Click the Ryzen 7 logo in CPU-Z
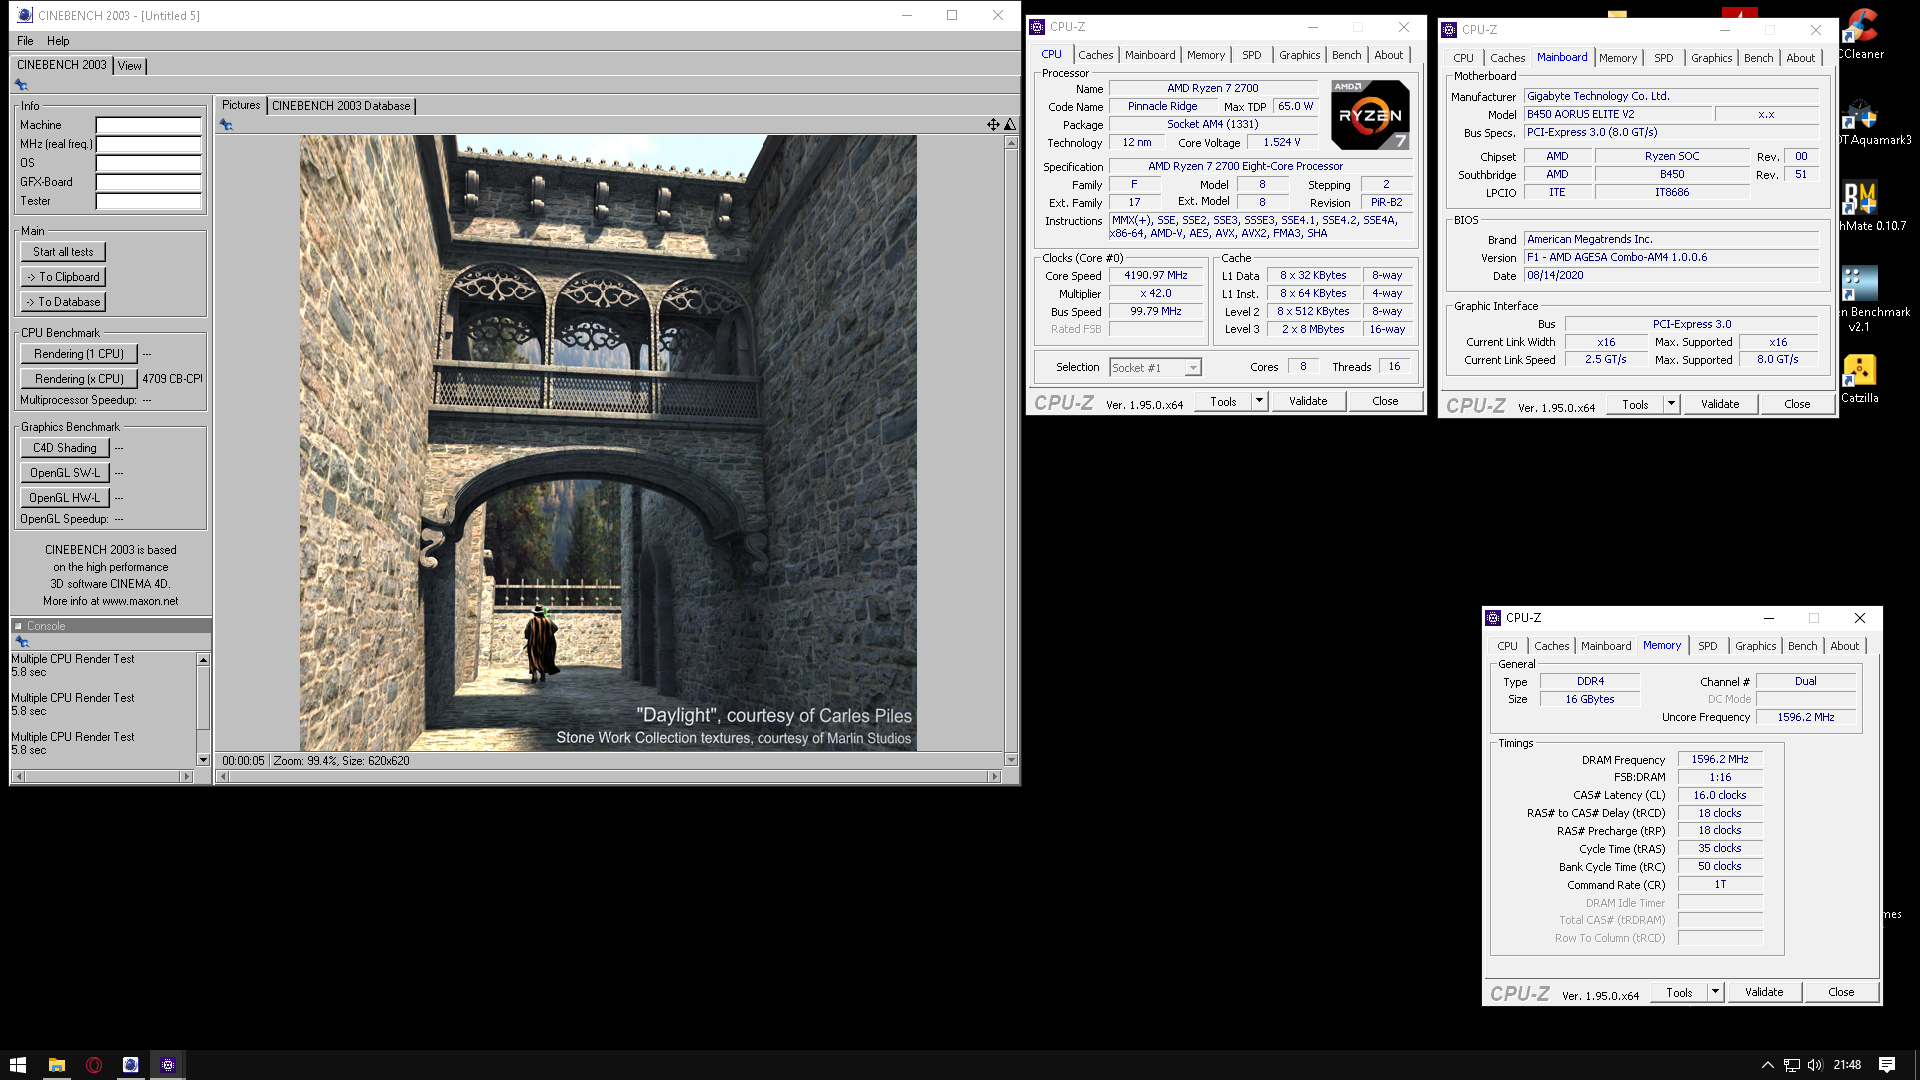 (x=1370, y=115)
